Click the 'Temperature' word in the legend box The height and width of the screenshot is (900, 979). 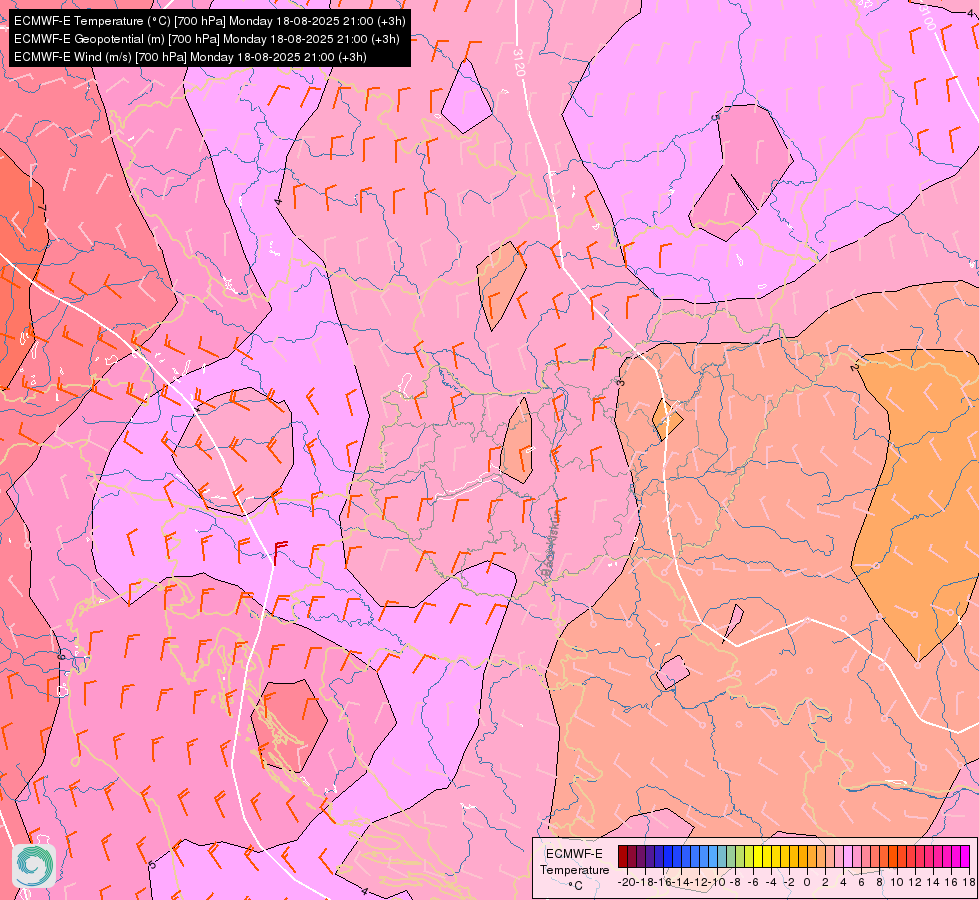[574, 870]
